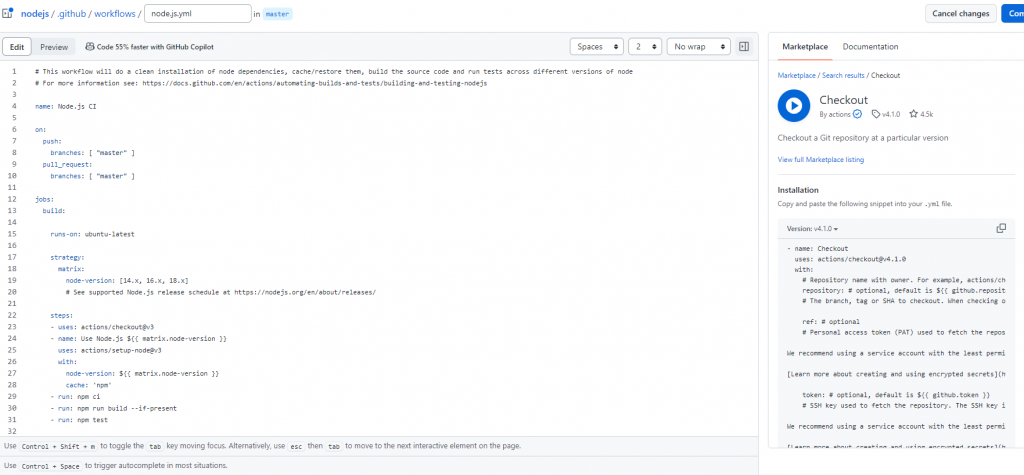
Task: Click the 'strategy:' line in editor
Action: click(67, 257)
